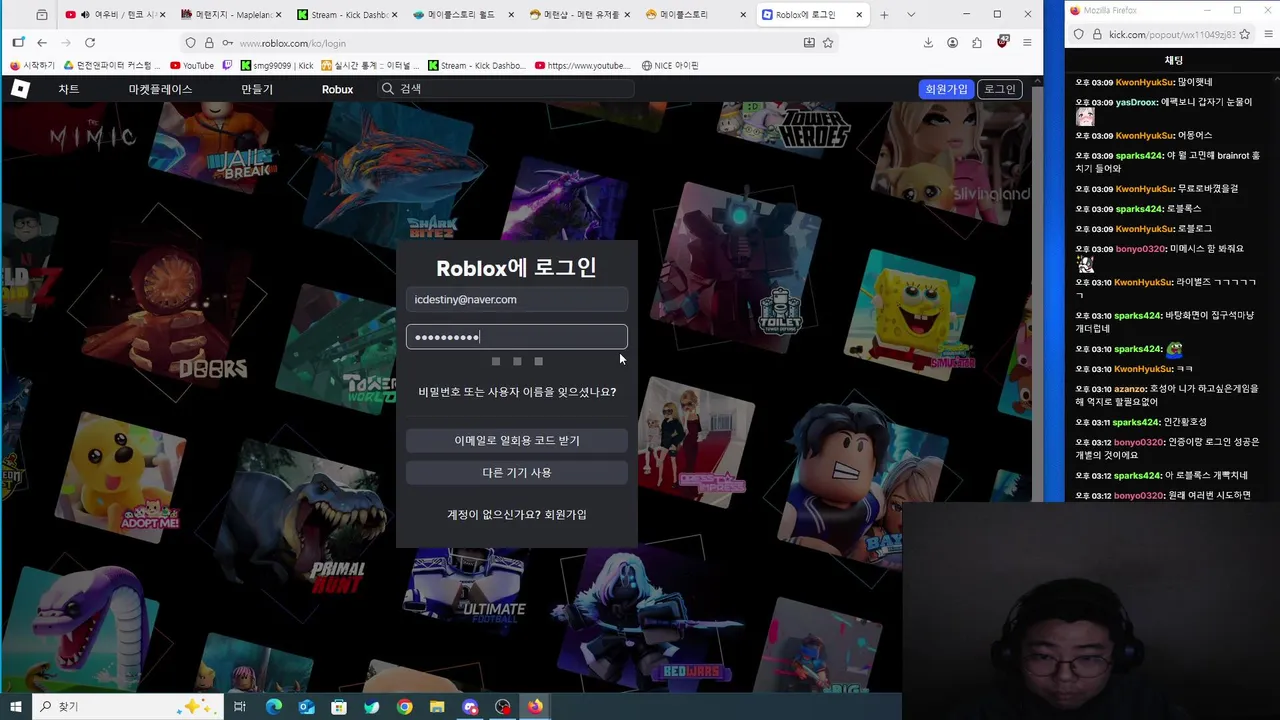Click 다른 기기 사용 button
Screen dimensions: 1280x720
pyautogui.click(x=517, y=472)
